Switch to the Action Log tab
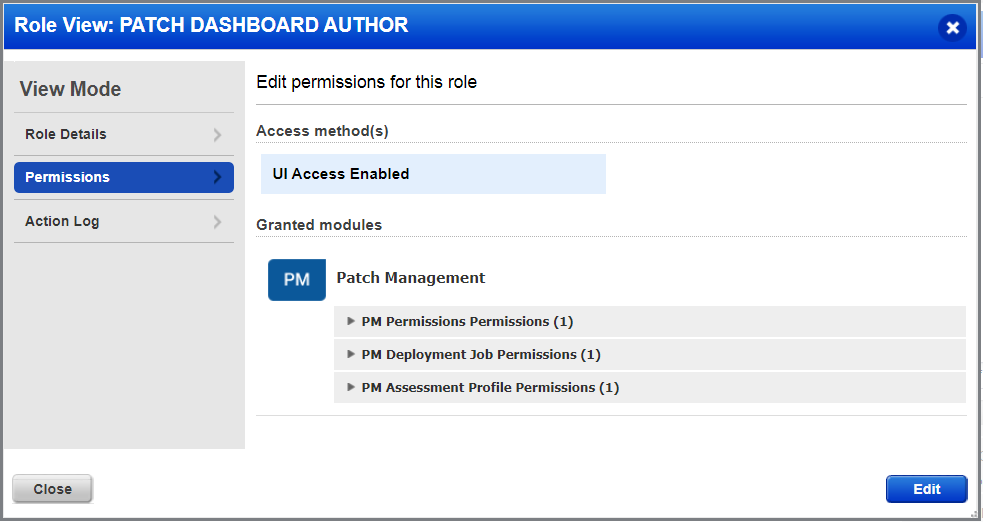This screenshot has width=983, height=522. tap(62, 221)
